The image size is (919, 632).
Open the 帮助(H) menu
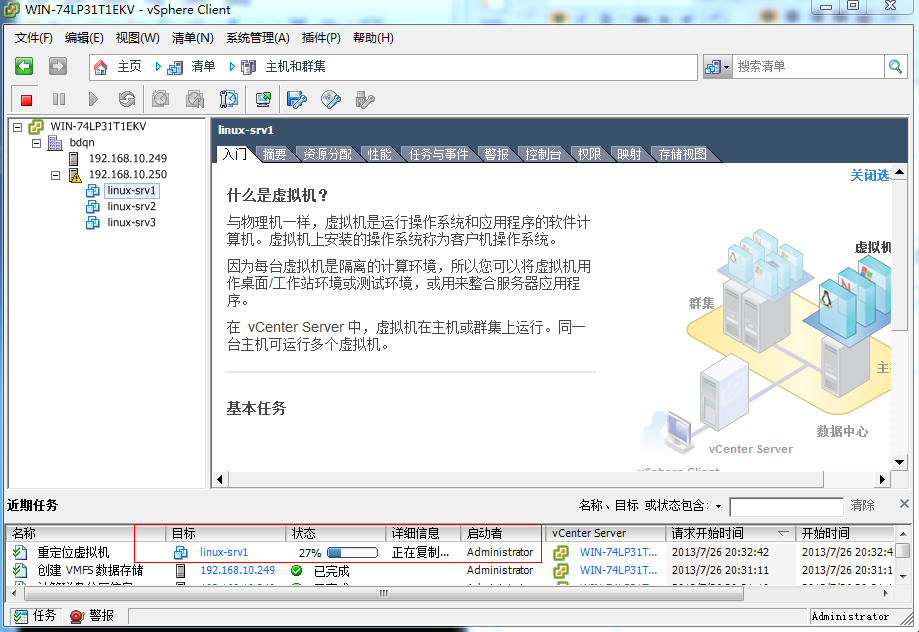click(x=373, y=38)
